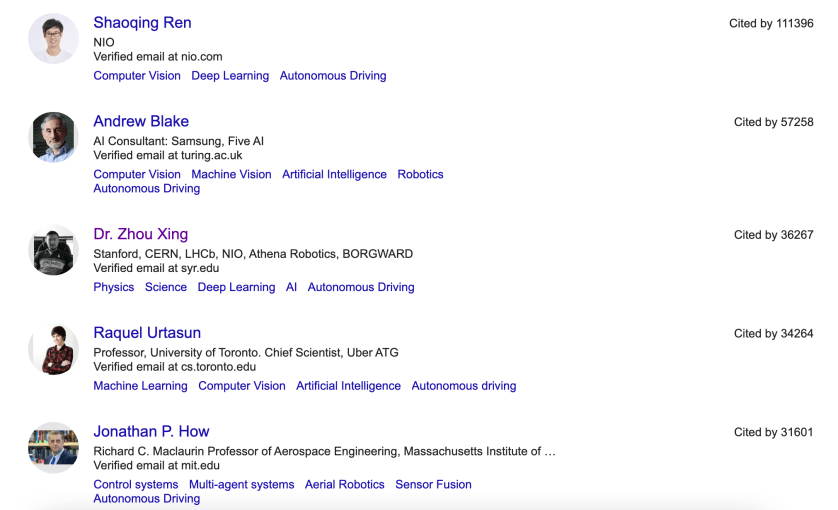Click the AI tag under Zhou Xing
838x510 pixels.
pos(291,287)
